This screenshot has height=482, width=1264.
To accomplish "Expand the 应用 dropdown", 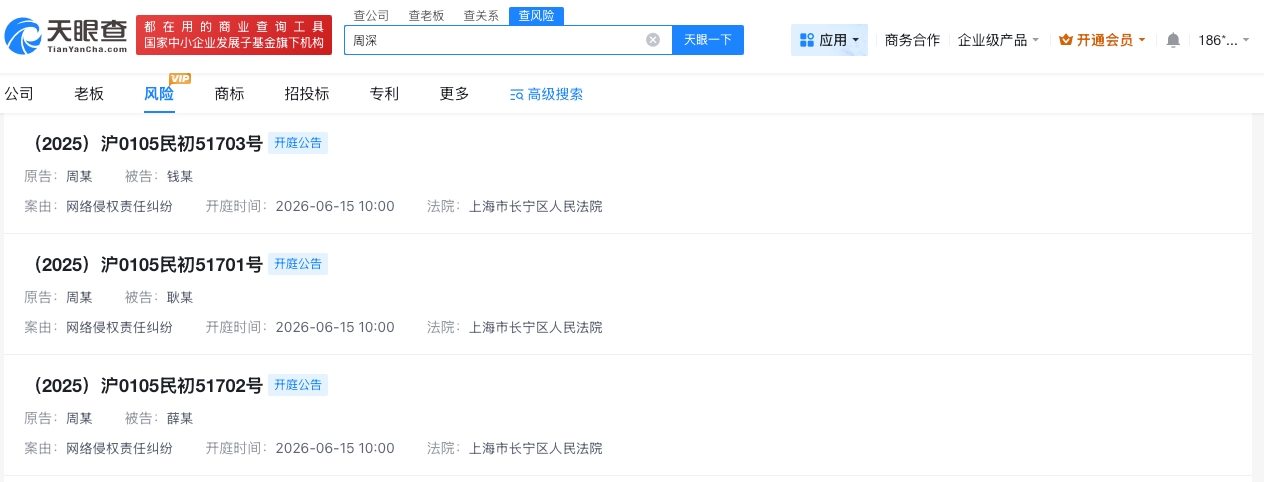I will pos(829,40).
